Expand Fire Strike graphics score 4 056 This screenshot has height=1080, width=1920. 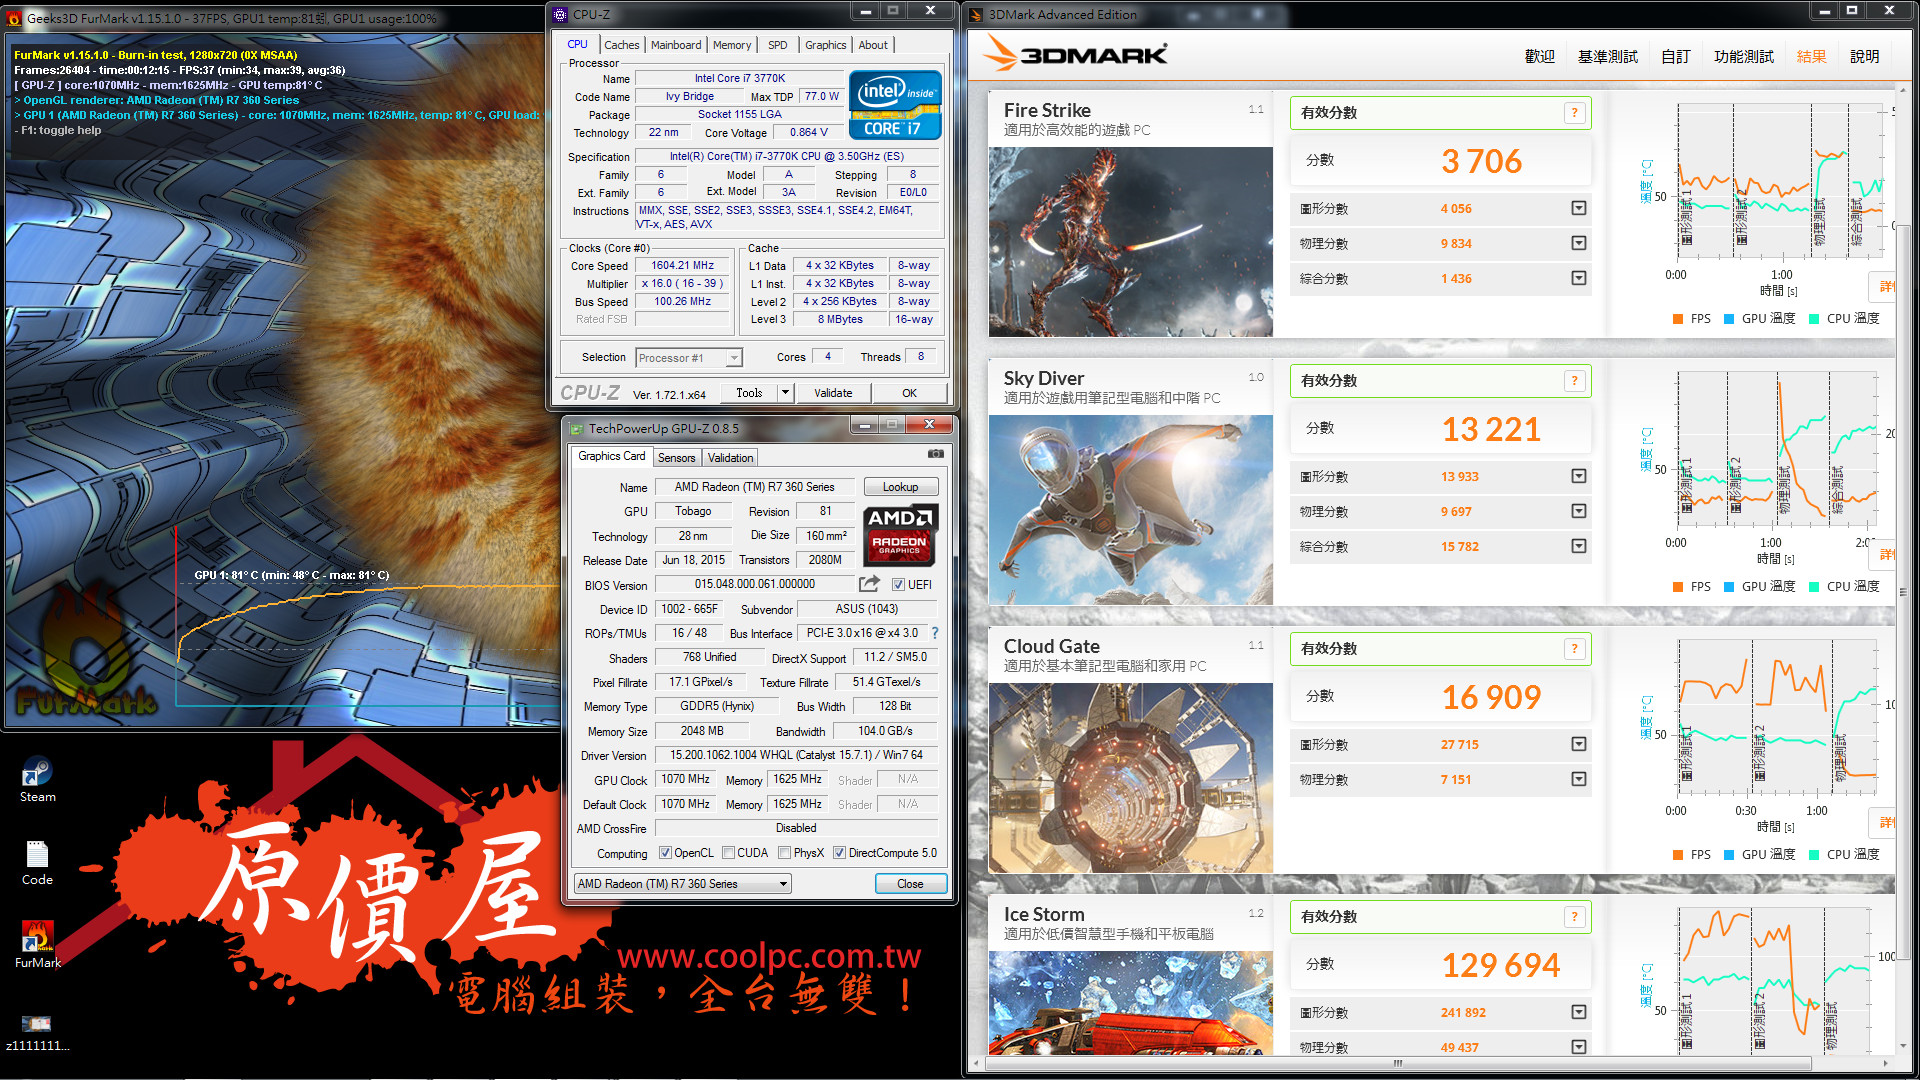coord(1579,208)
